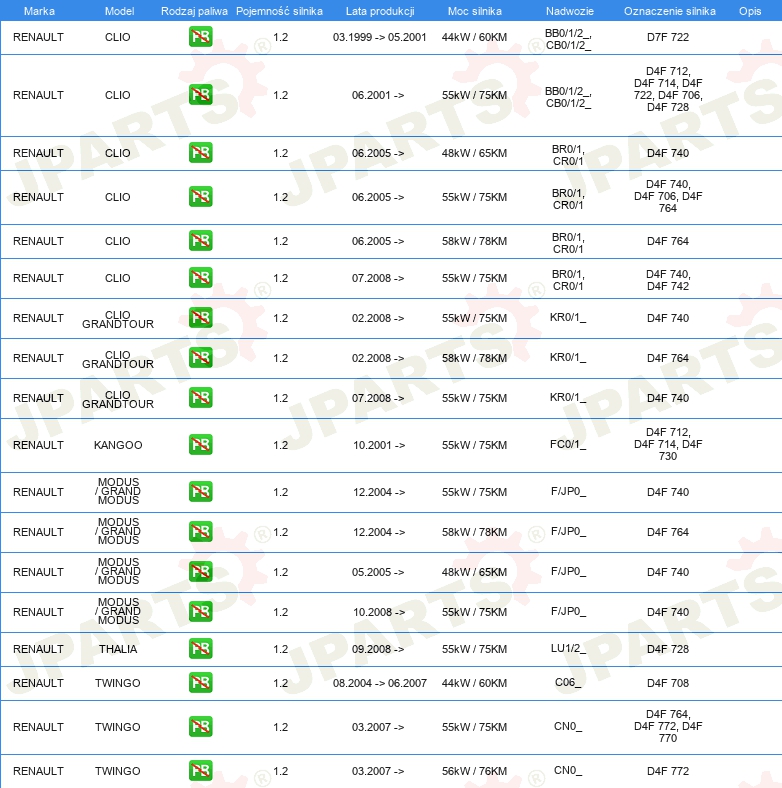Sort by the Model column header

pos(119,11)
